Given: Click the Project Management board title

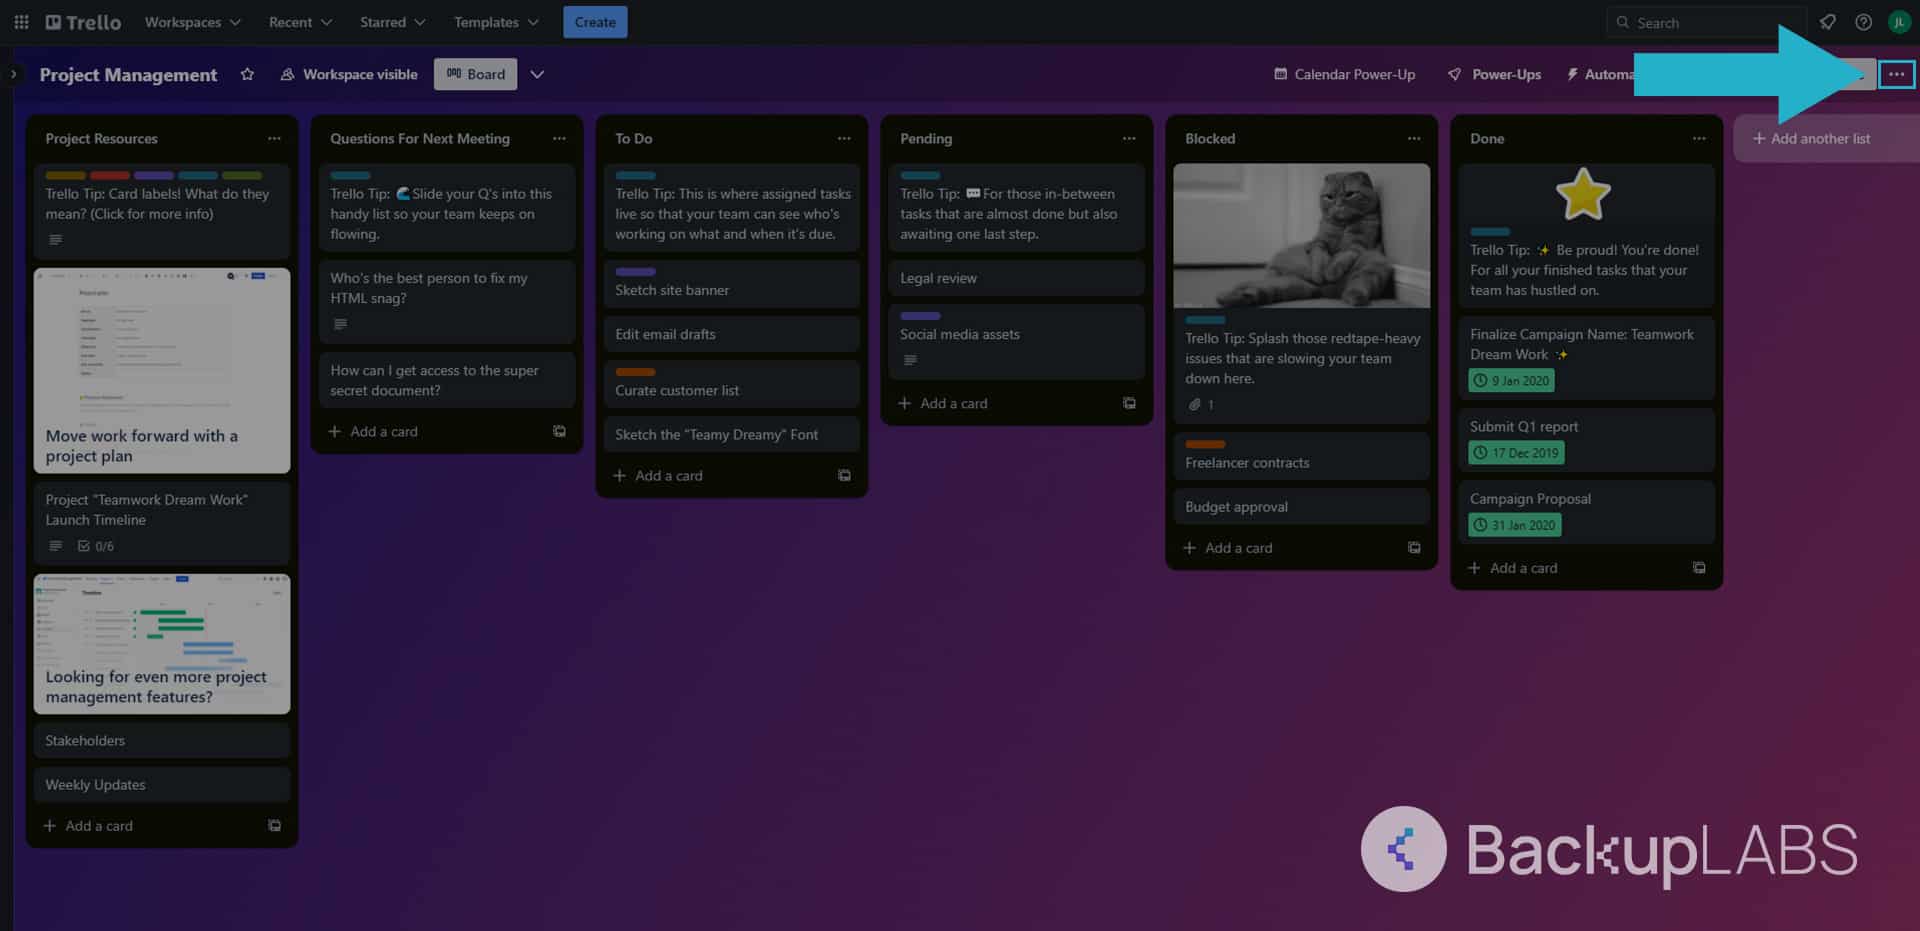Looking at the screenshot, I should point(128,75).
